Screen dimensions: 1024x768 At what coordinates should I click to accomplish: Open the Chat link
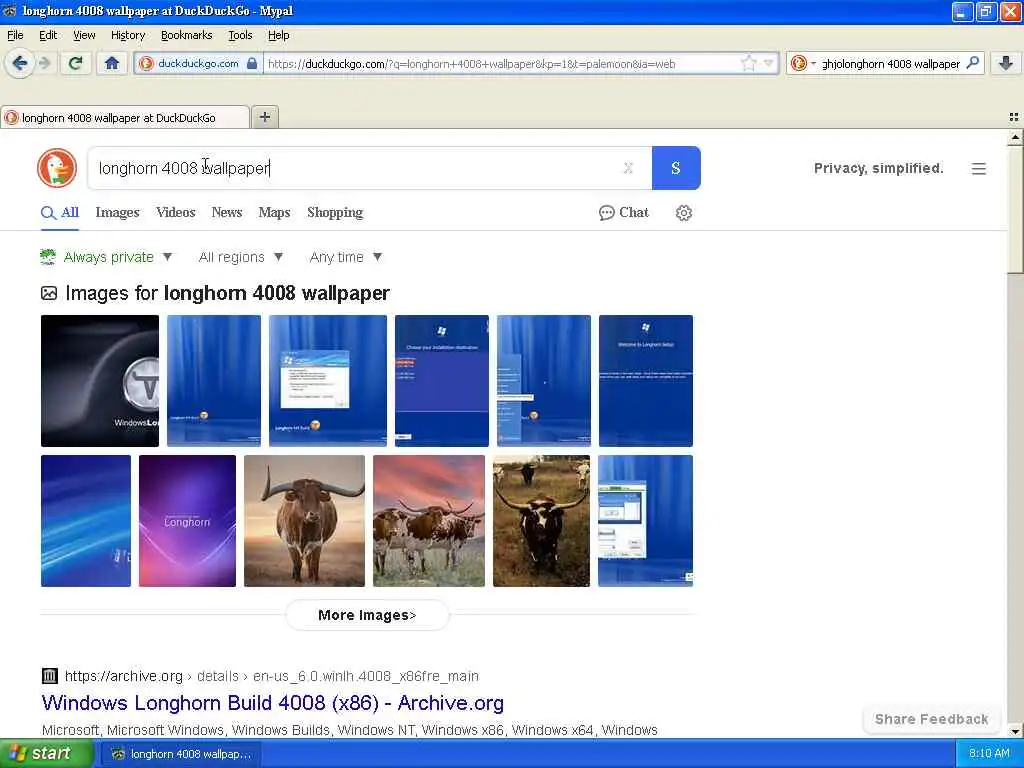(624, 212)
